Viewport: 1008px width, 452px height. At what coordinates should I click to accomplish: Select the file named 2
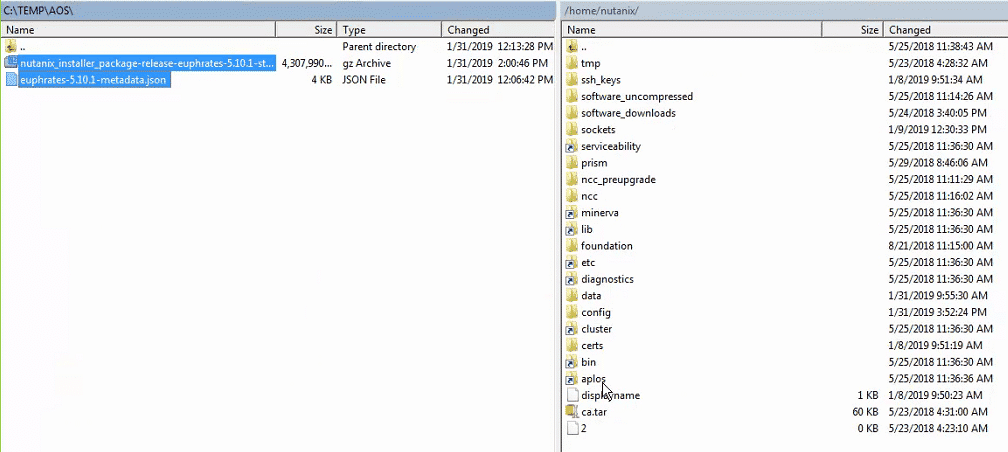[x=584, y=428]
